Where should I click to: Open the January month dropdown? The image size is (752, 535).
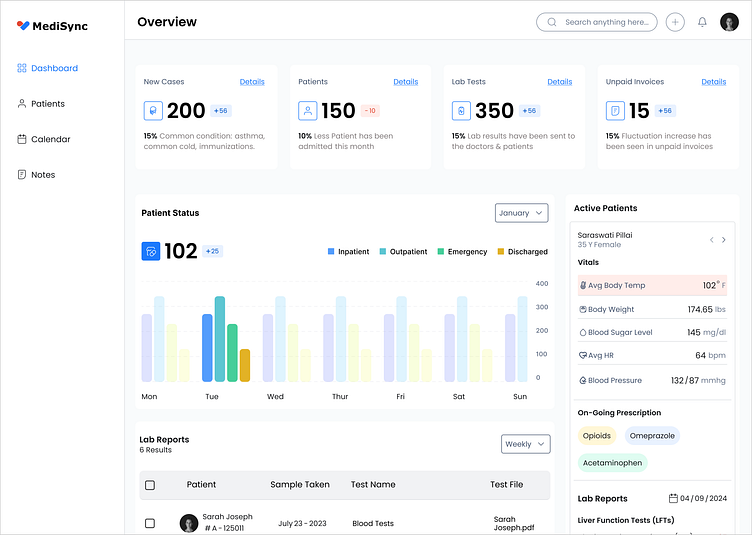click(x=521, y=213)
